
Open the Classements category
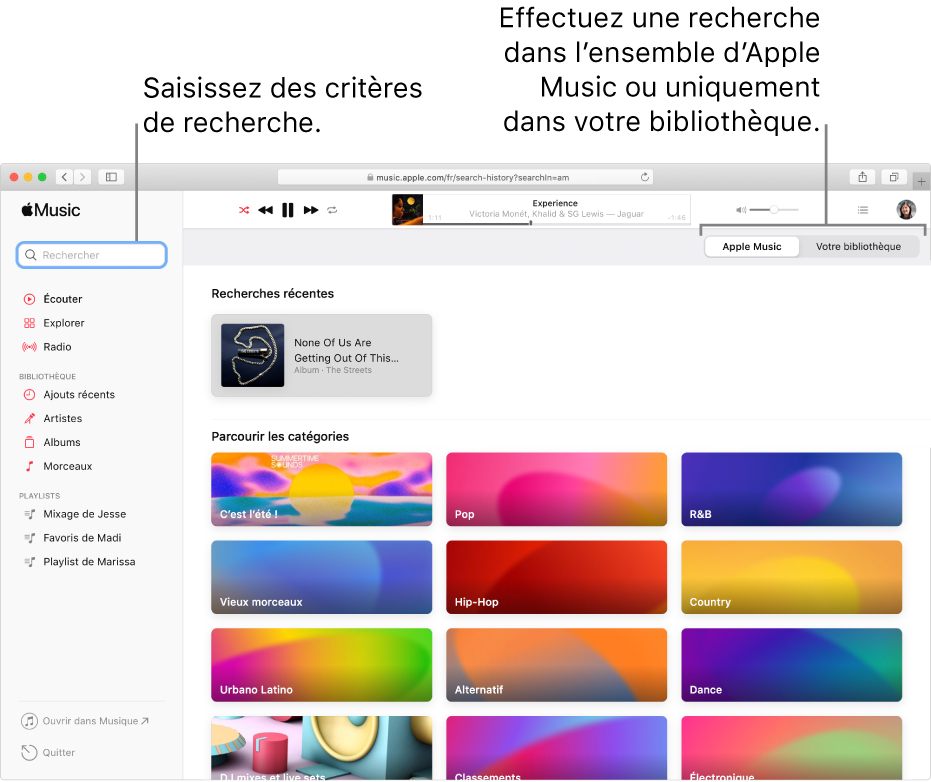click(556, 748)
